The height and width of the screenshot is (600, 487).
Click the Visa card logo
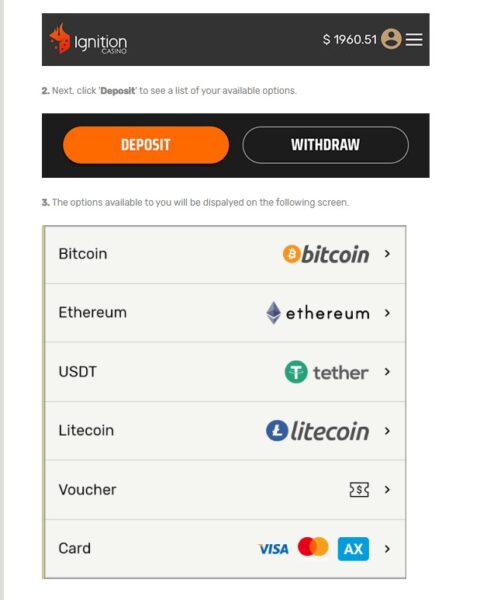pos(274,549)
